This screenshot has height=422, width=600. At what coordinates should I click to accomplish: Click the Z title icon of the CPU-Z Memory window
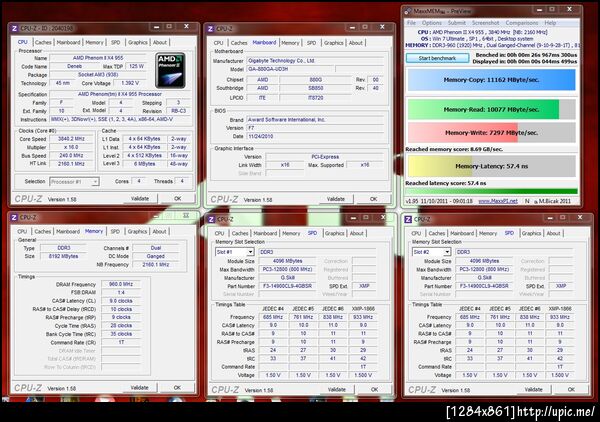(x=14, y=217)
